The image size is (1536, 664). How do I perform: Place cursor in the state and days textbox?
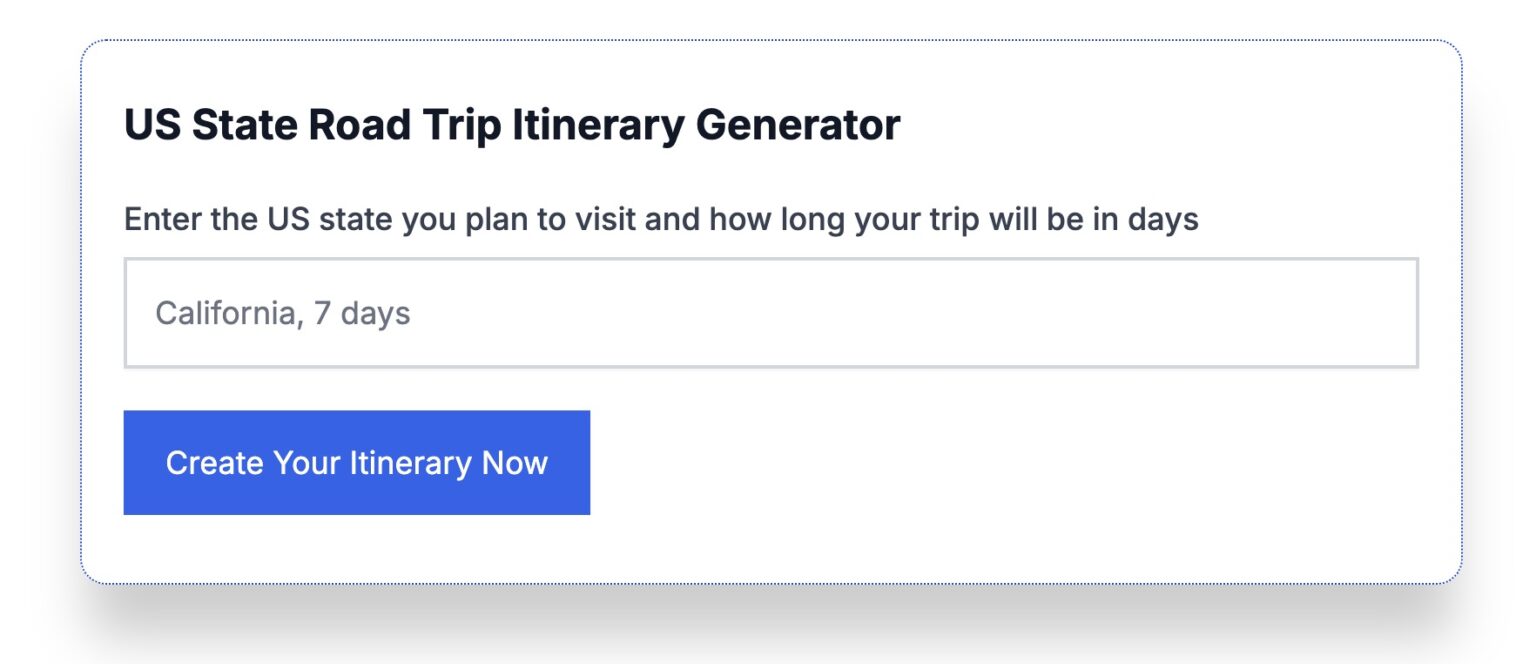point(770,313)
